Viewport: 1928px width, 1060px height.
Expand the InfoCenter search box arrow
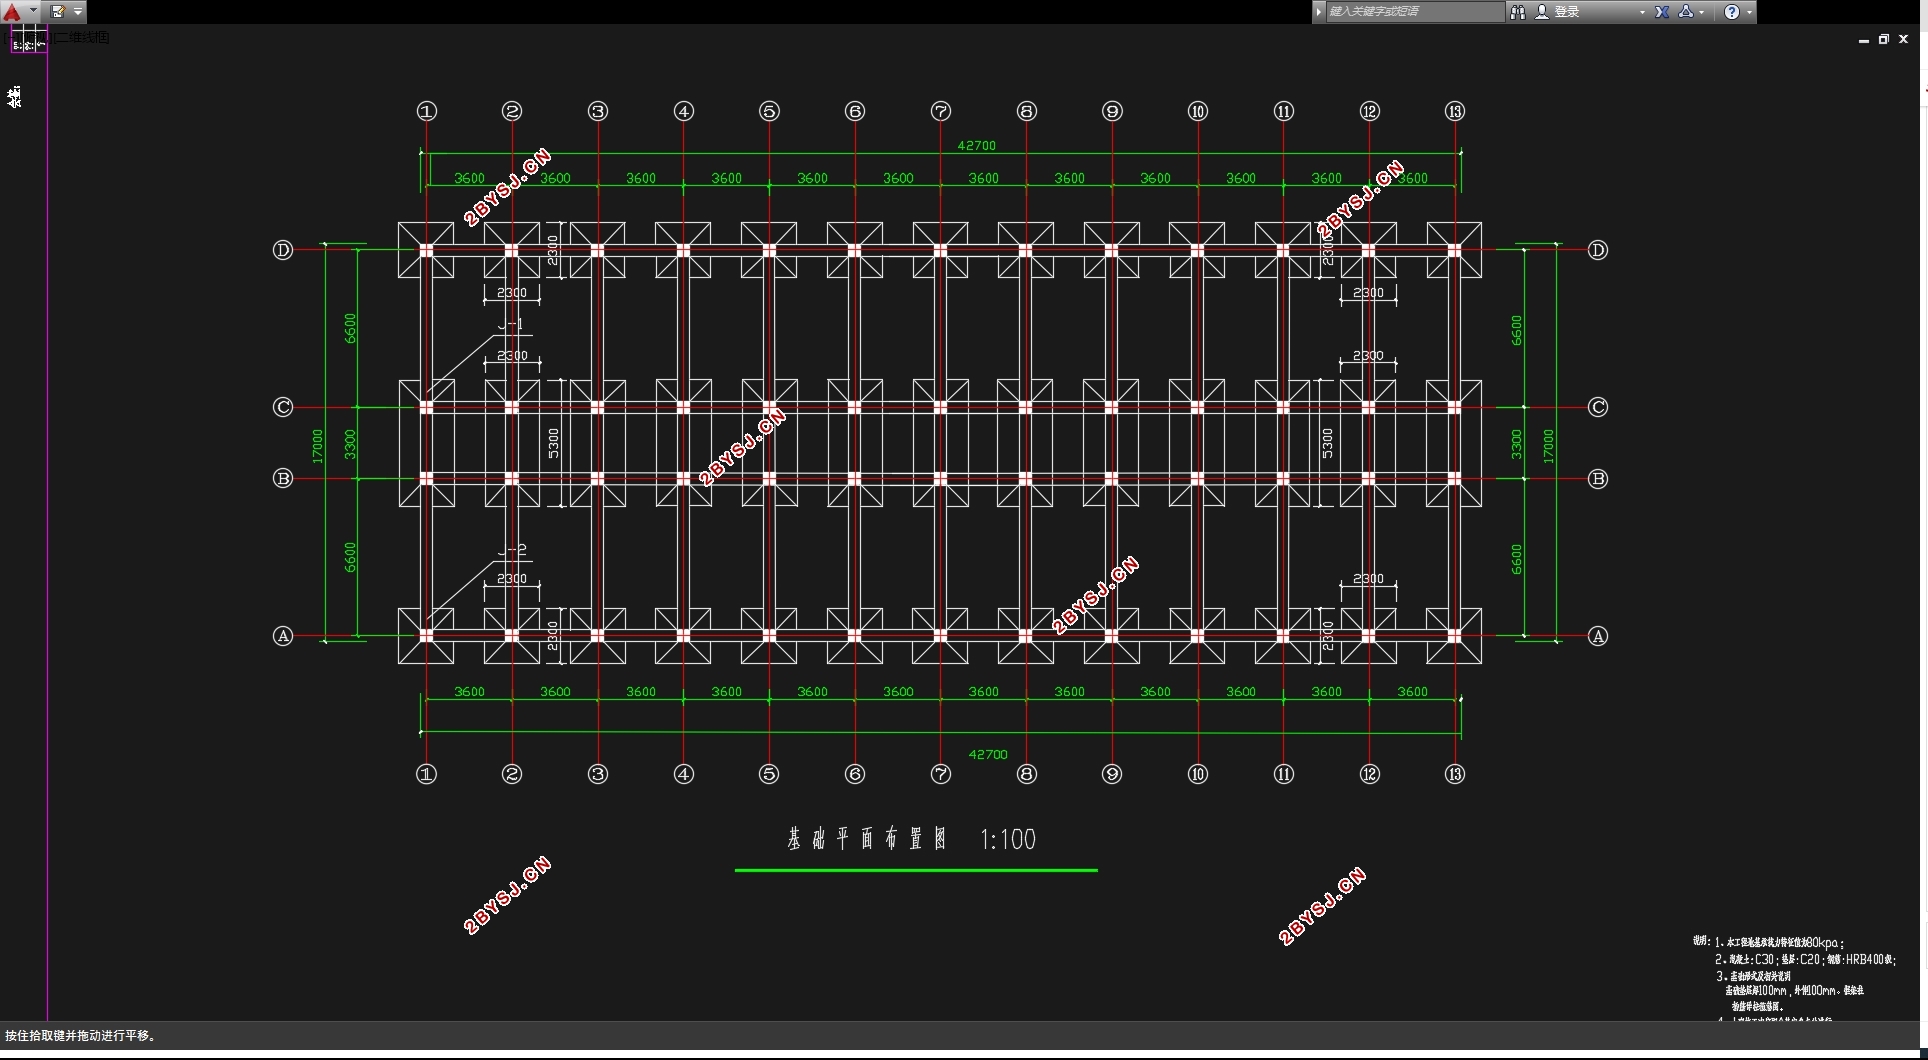point(1319,12)
